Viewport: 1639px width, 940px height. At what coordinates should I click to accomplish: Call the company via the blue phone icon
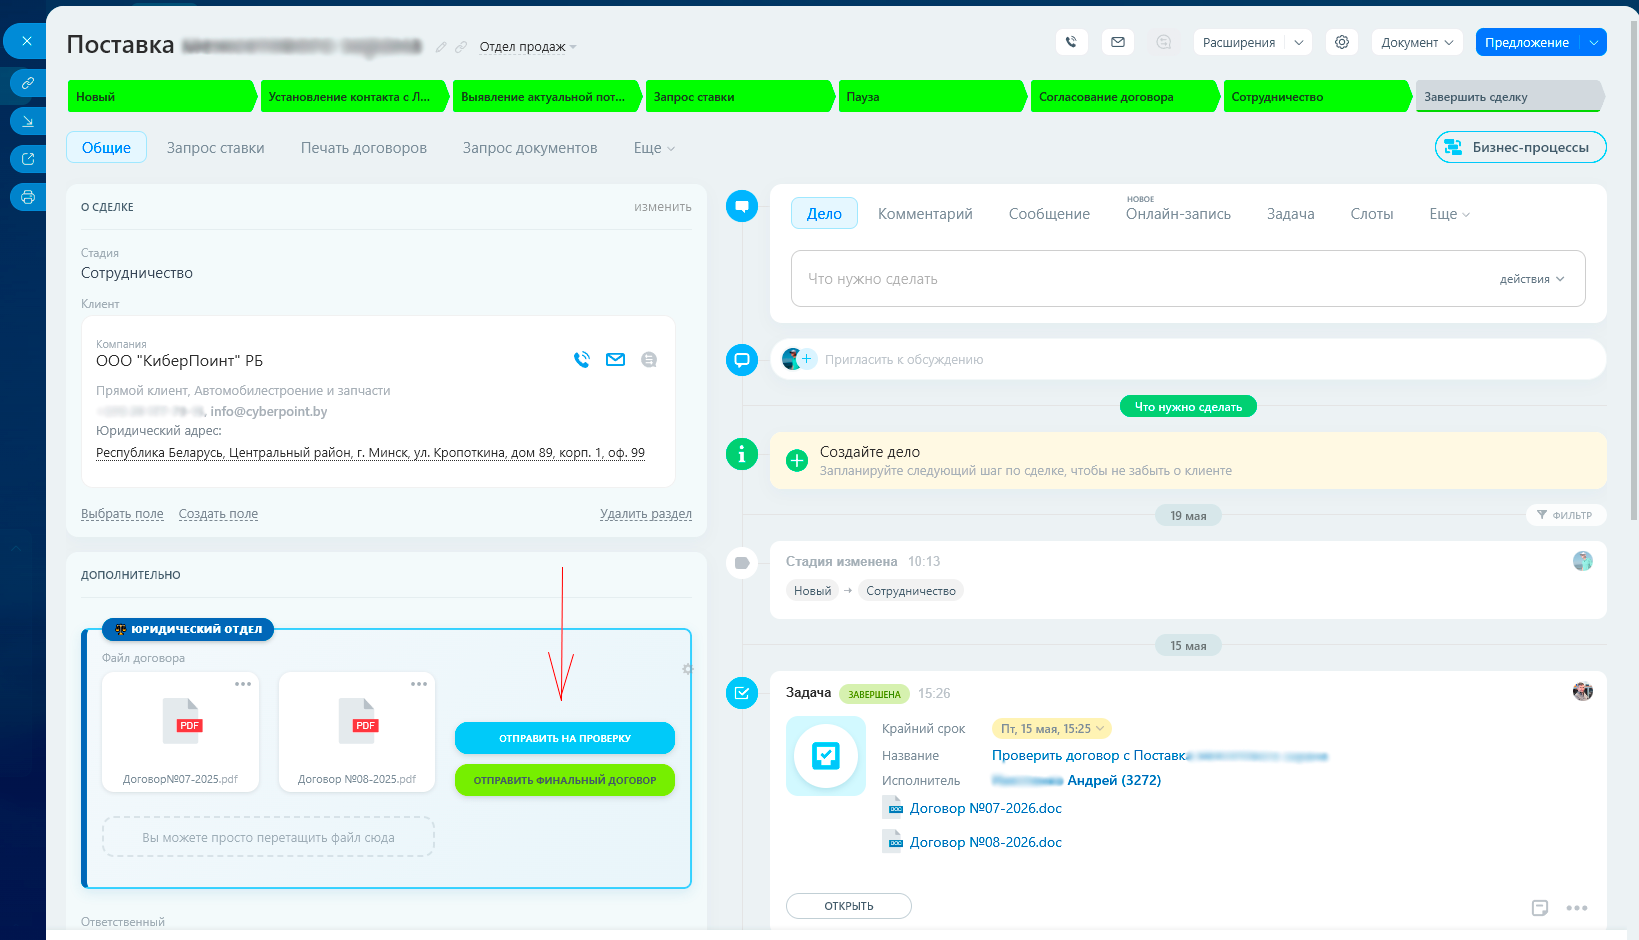point(582,360)
